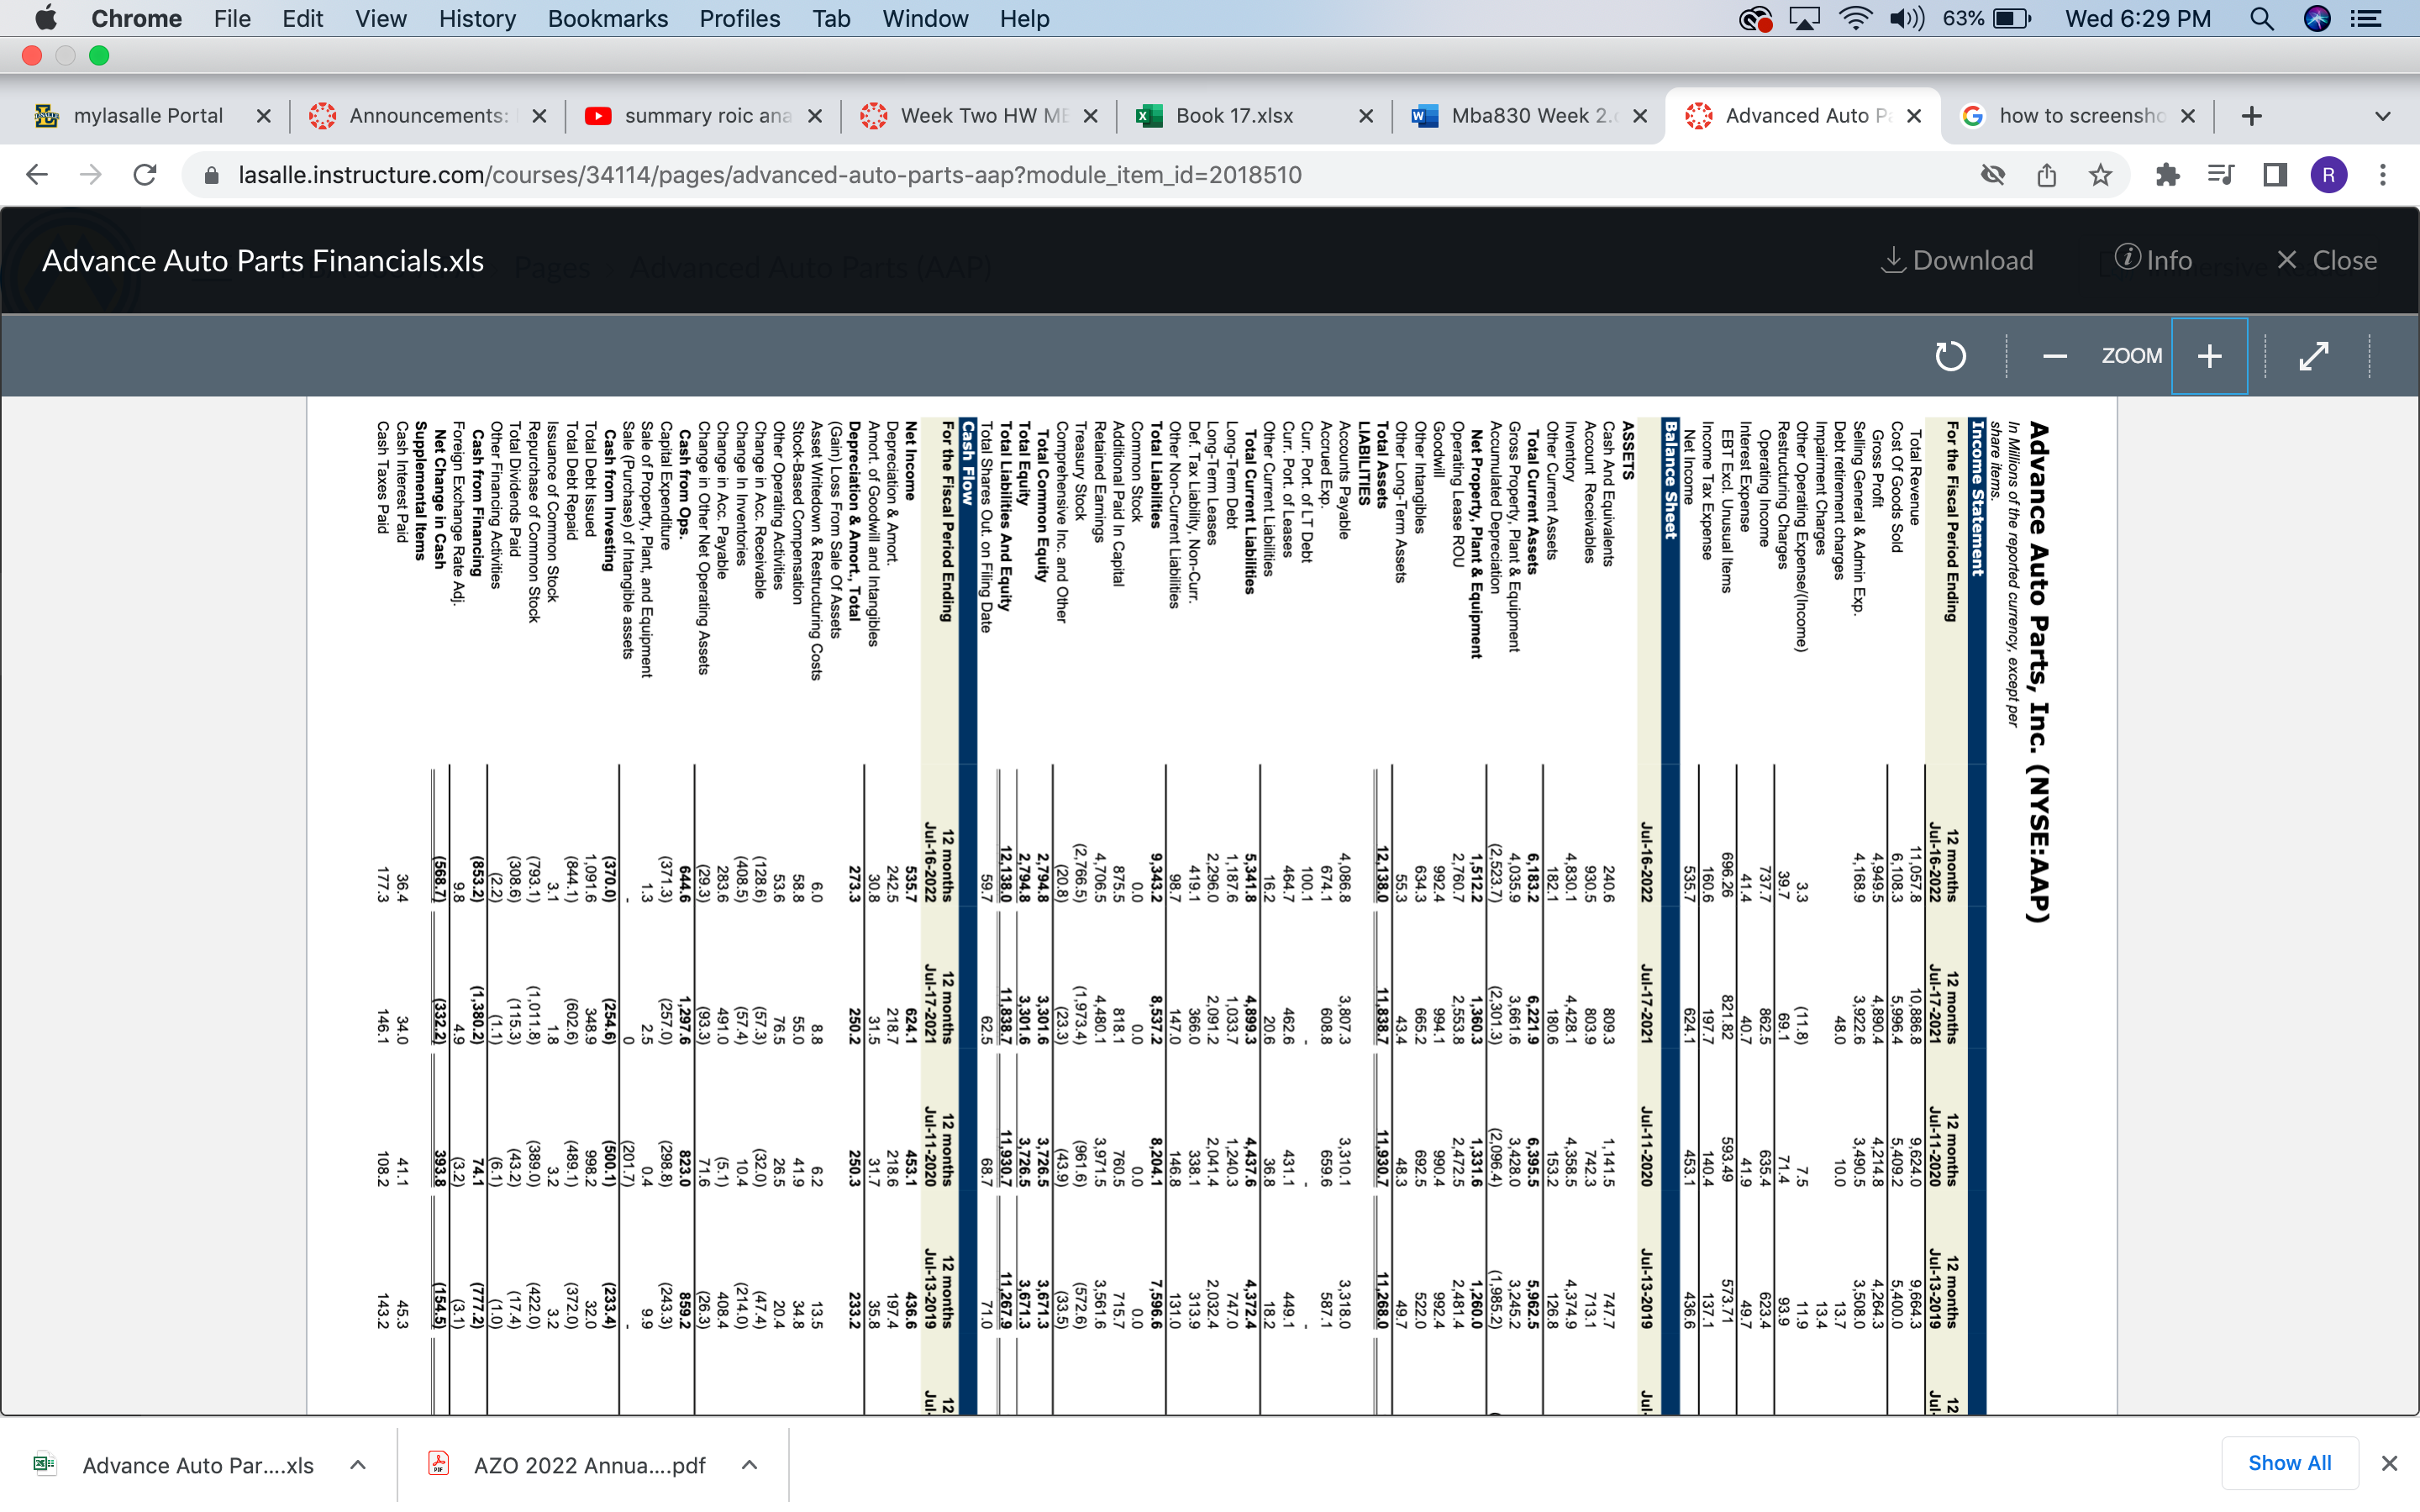Open the Bookmarks menu
Screen dimensions: 2420x1512
(607, 18)
